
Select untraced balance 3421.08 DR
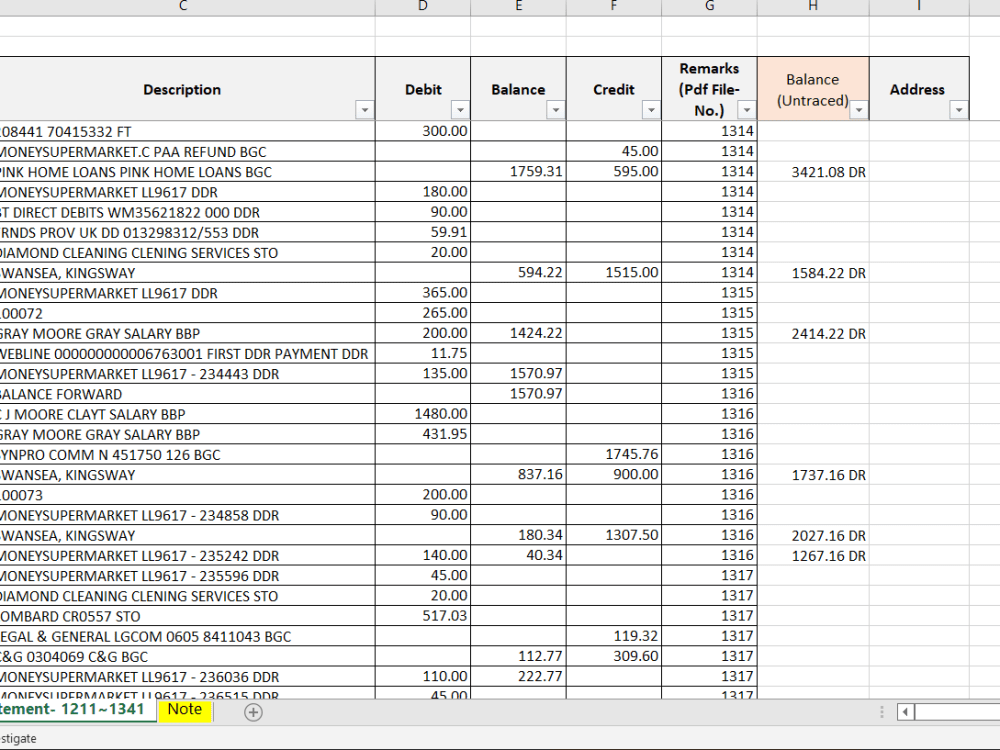813,172
